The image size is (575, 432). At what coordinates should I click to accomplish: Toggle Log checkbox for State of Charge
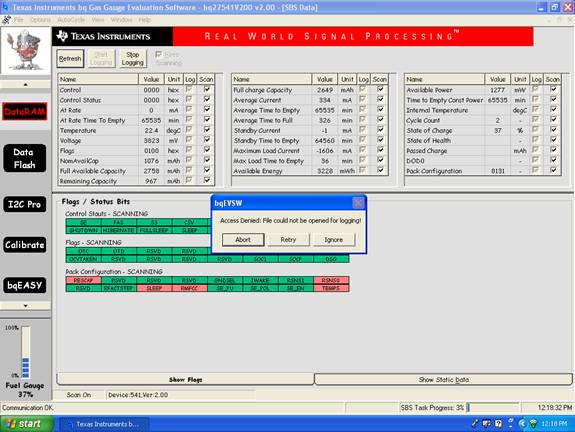pos(535,129)
